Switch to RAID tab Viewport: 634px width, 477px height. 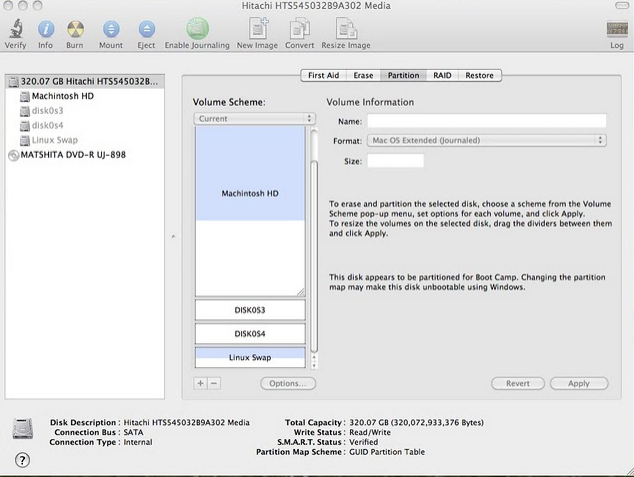(442, 76)
